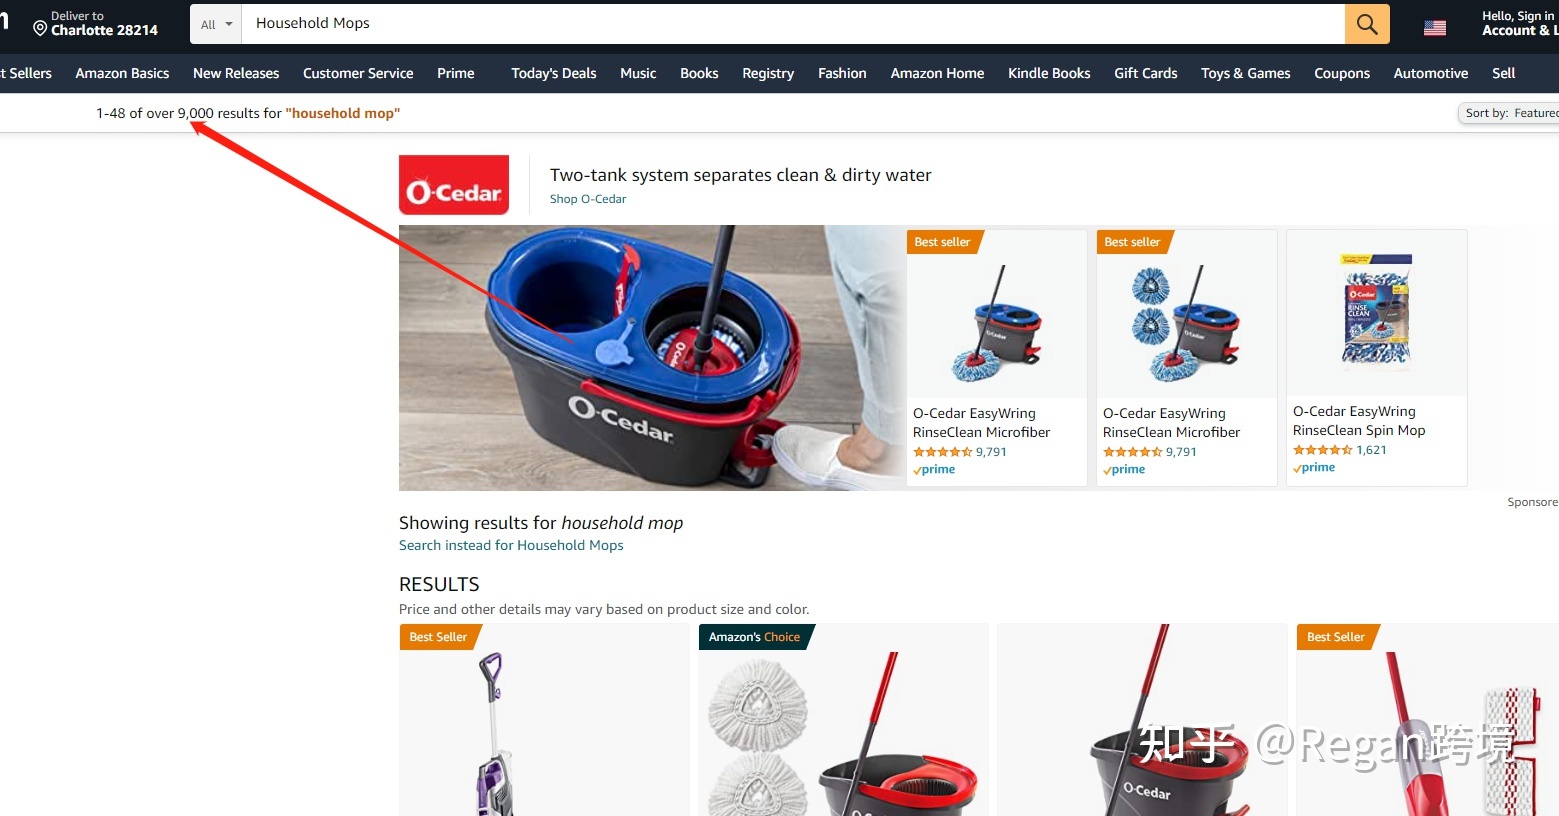Select Amazon Basics from the nav bar
1559x816 pixels.
122,73
